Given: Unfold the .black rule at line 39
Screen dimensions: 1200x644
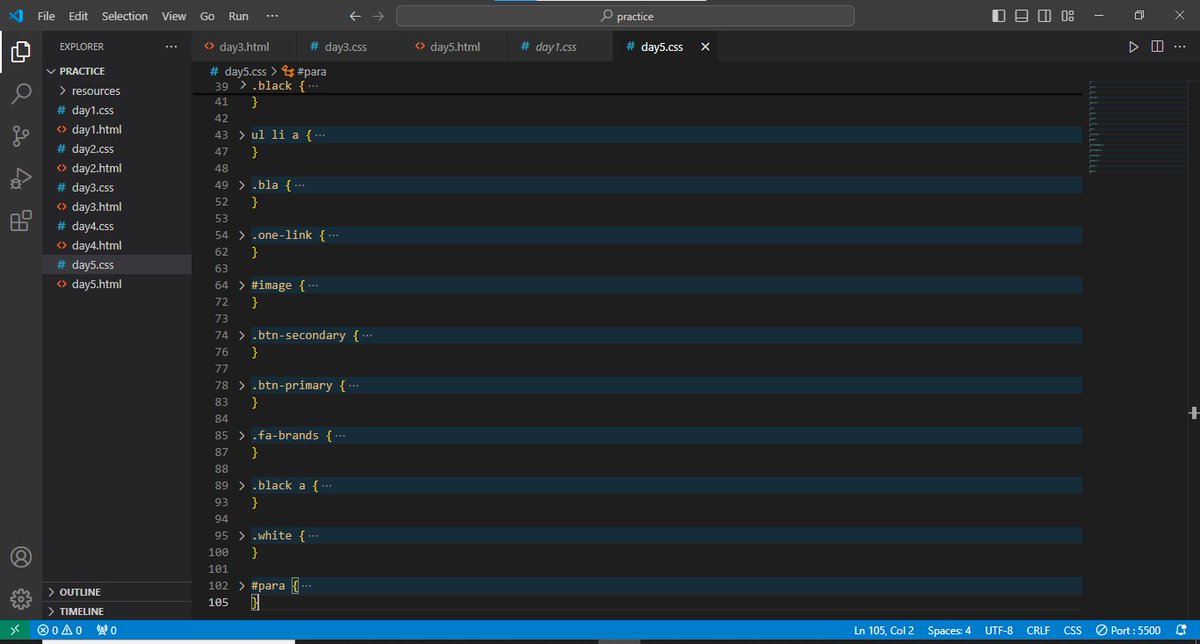Looking at the screenshot, I should 242,85.
